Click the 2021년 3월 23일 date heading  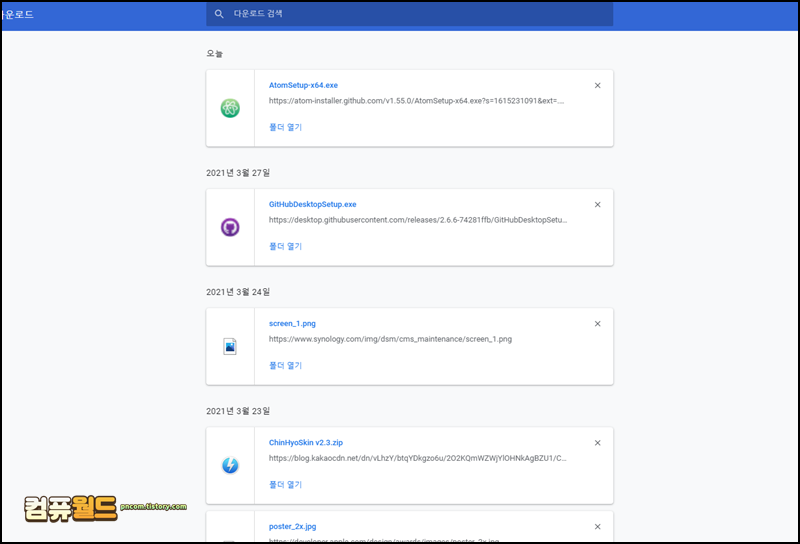[x=238, y=411]
